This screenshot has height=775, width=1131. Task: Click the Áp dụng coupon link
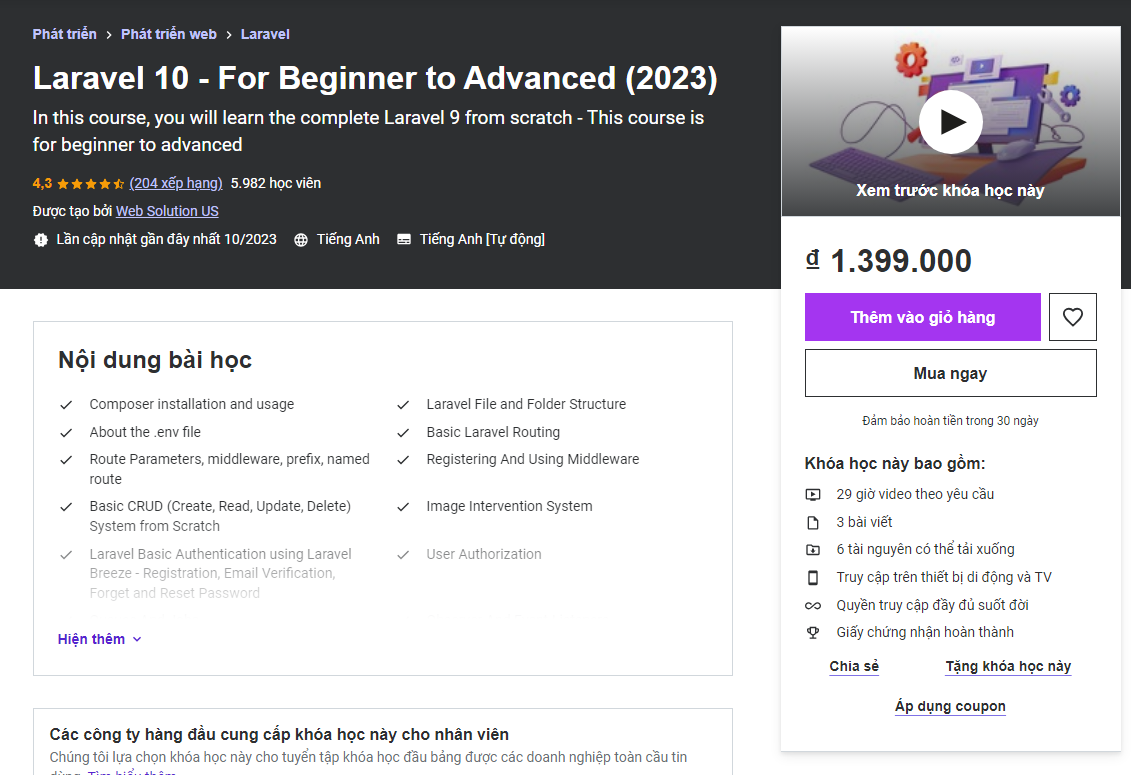click(949, 705)
